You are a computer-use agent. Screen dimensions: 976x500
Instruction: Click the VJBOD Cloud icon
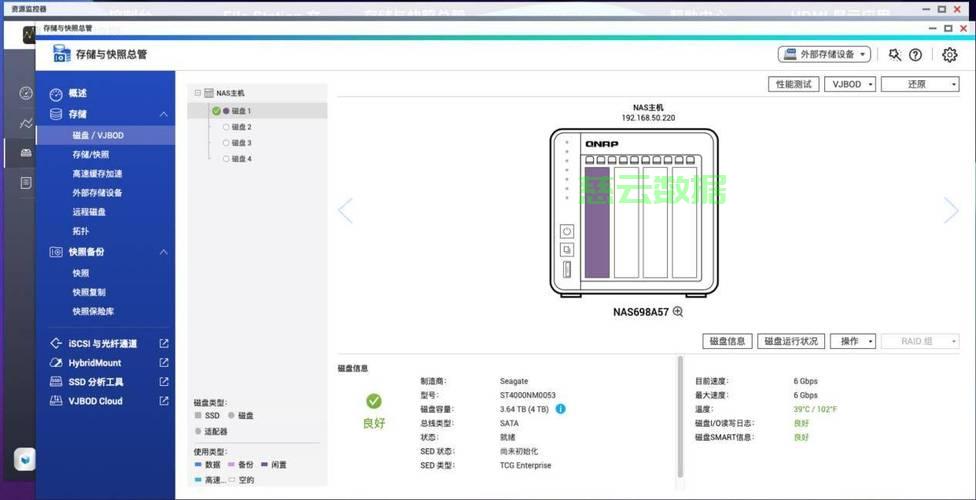56,401
